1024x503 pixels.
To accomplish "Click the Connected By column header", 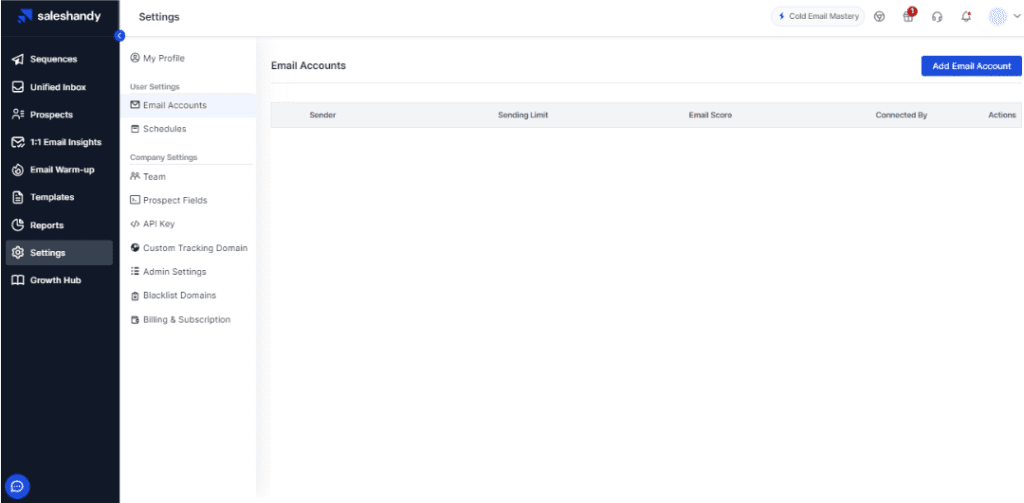I will pyautogui.click(x=901, y=115).
